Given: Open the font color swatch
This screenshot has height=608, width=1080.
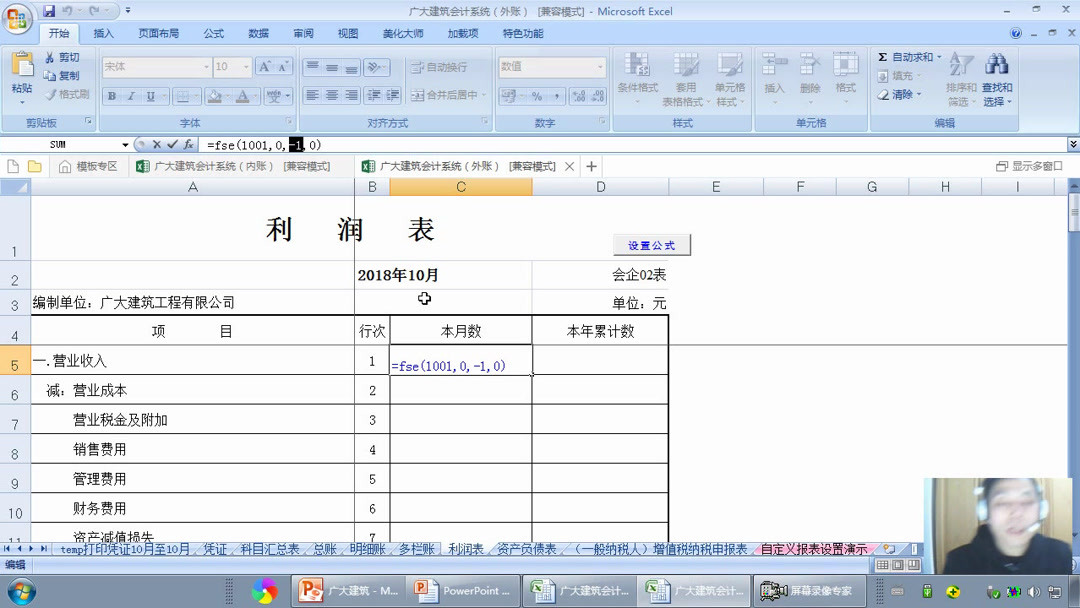Looking at the screenshot, I should (x=243, y=96).
